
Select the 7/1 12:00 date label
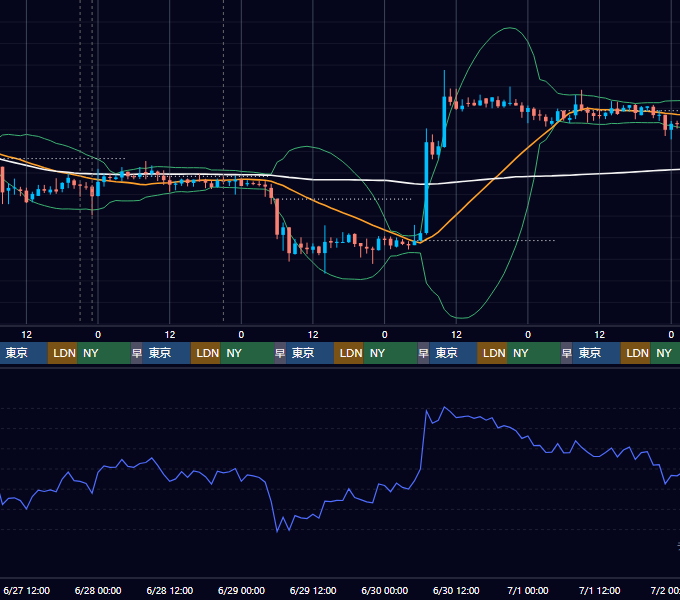pos(599,590)
